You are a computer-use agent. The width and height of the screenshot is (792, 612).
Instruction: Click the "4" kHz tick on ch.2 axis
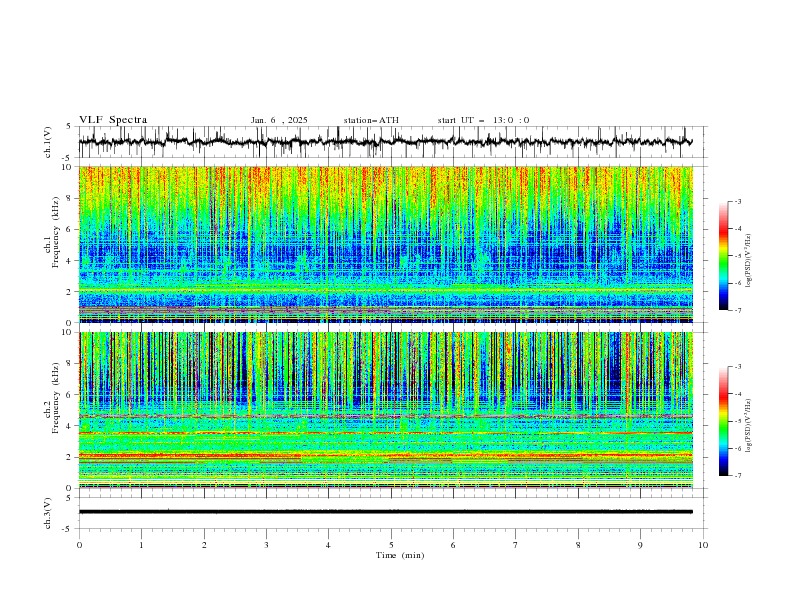[70, 426]
